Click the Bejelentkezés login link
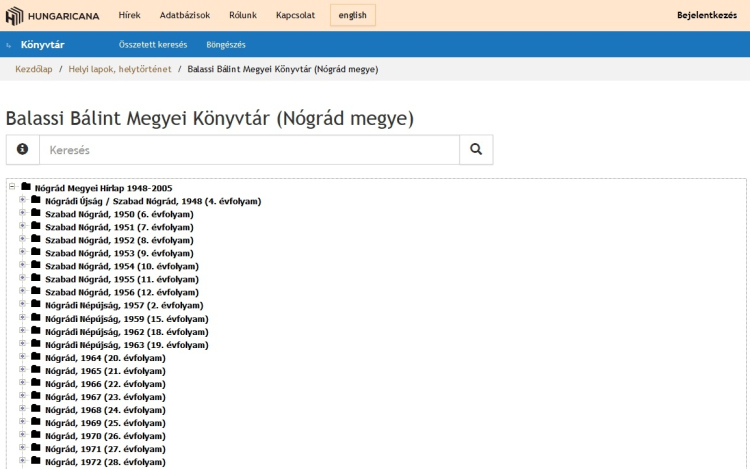 tap(706, 15)
